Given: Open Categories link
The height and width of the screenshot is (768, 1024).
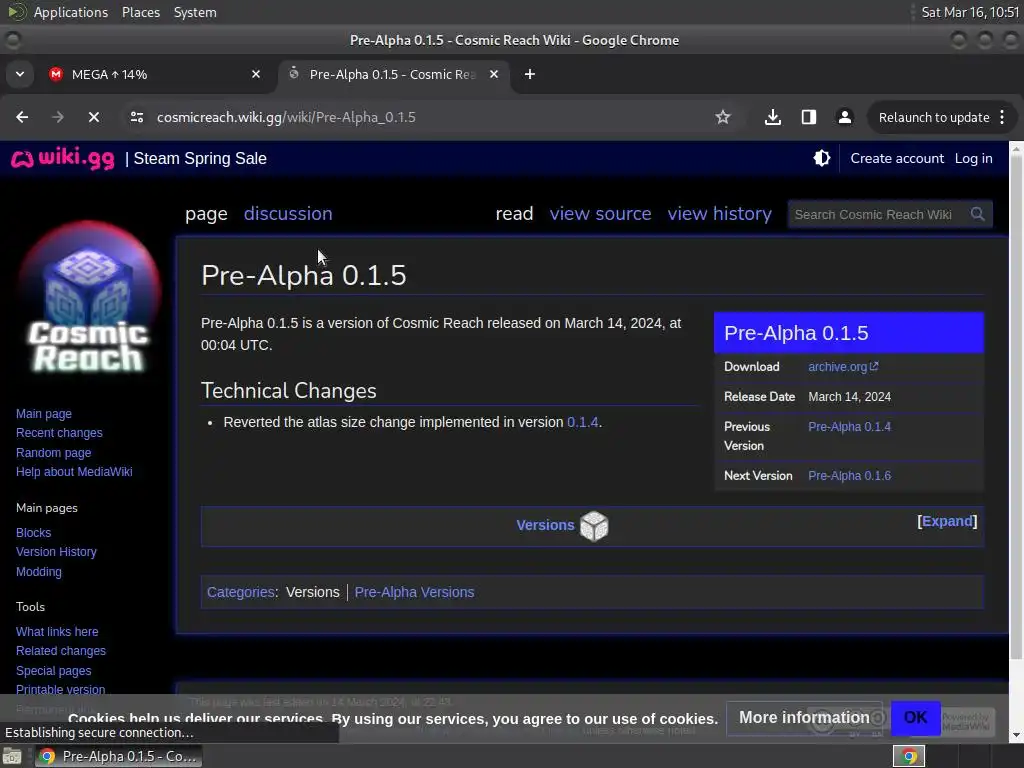Looking at the screenshot, I should tap(240, 592).
